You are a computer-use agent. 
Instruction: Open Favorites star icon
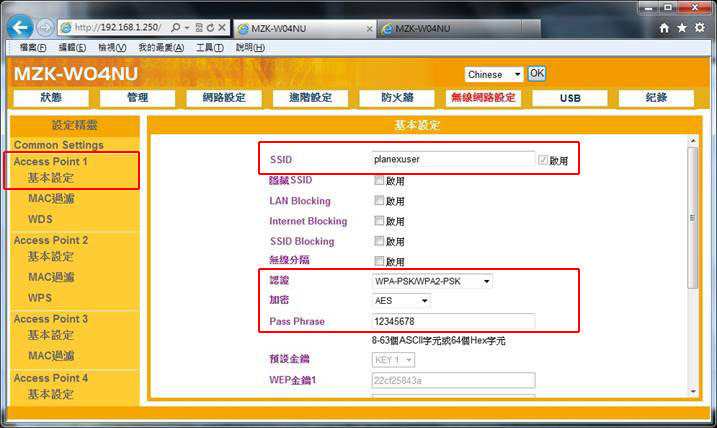coord(682,28)
